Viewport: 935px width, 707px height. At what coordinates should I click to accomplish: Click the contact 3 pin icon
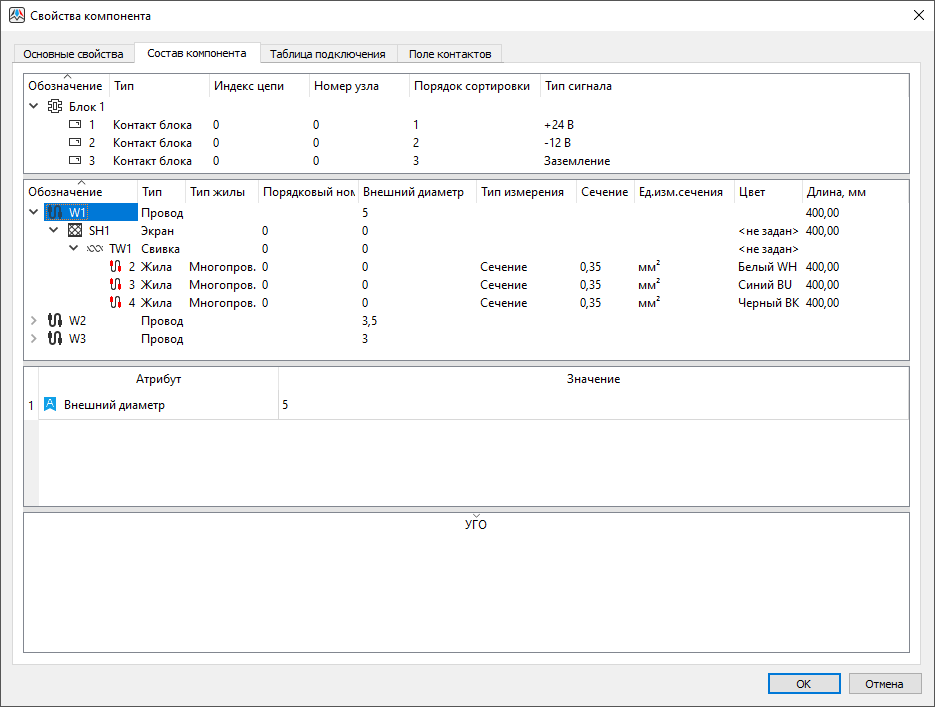tap(75, 161)
